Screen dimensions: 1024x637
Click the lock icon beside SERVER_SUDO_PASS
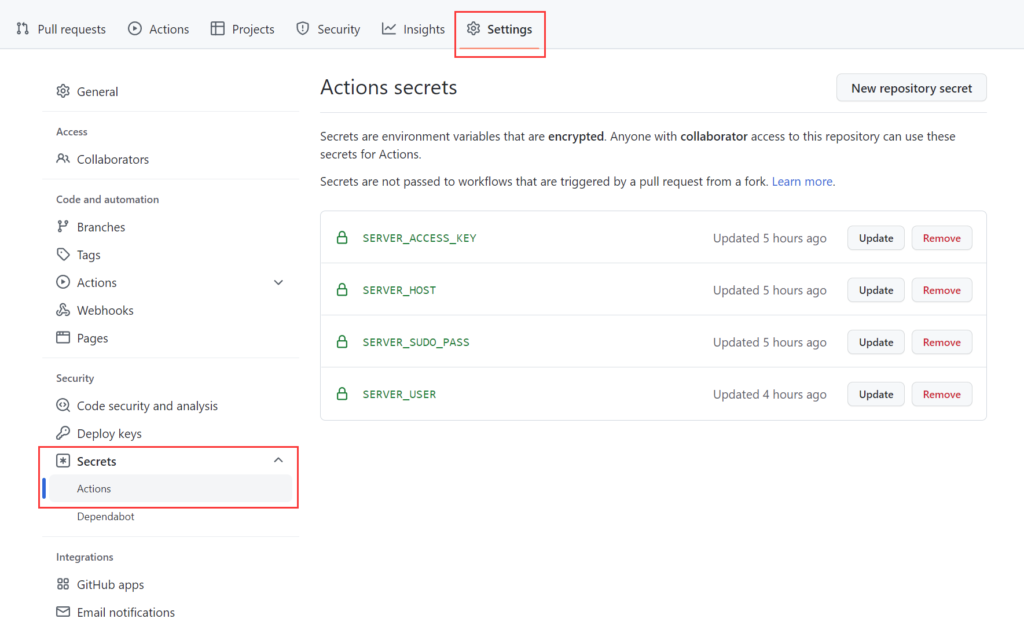[x=342, y=342]
